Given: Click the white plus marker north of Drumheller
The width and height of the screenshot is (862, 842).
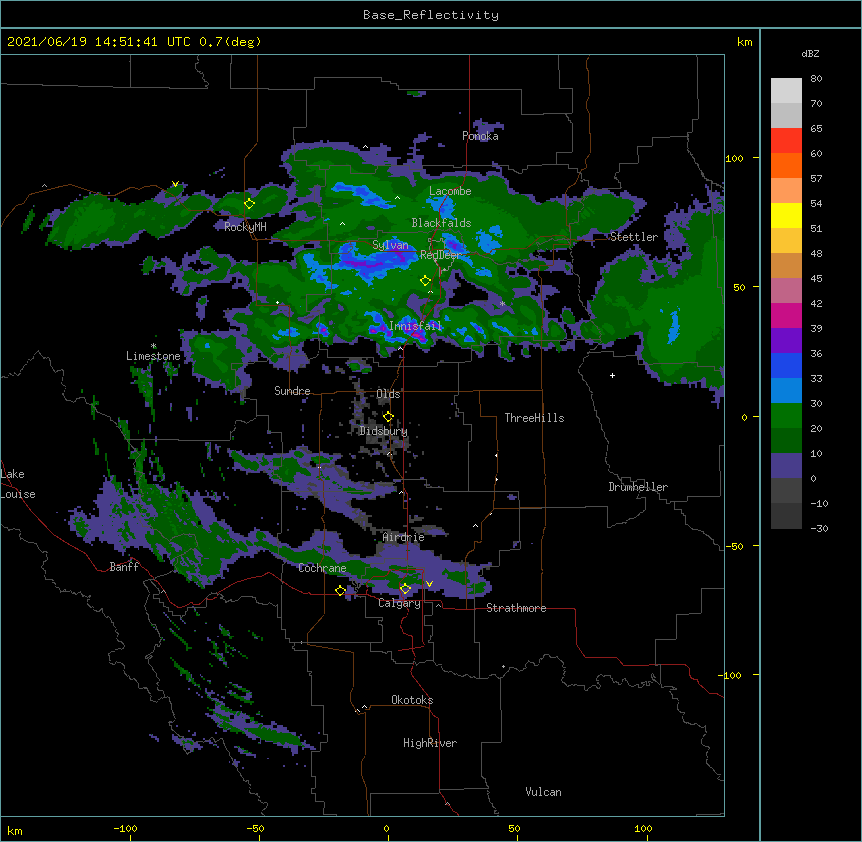Looking at the screenshot, I should [612, 375].
